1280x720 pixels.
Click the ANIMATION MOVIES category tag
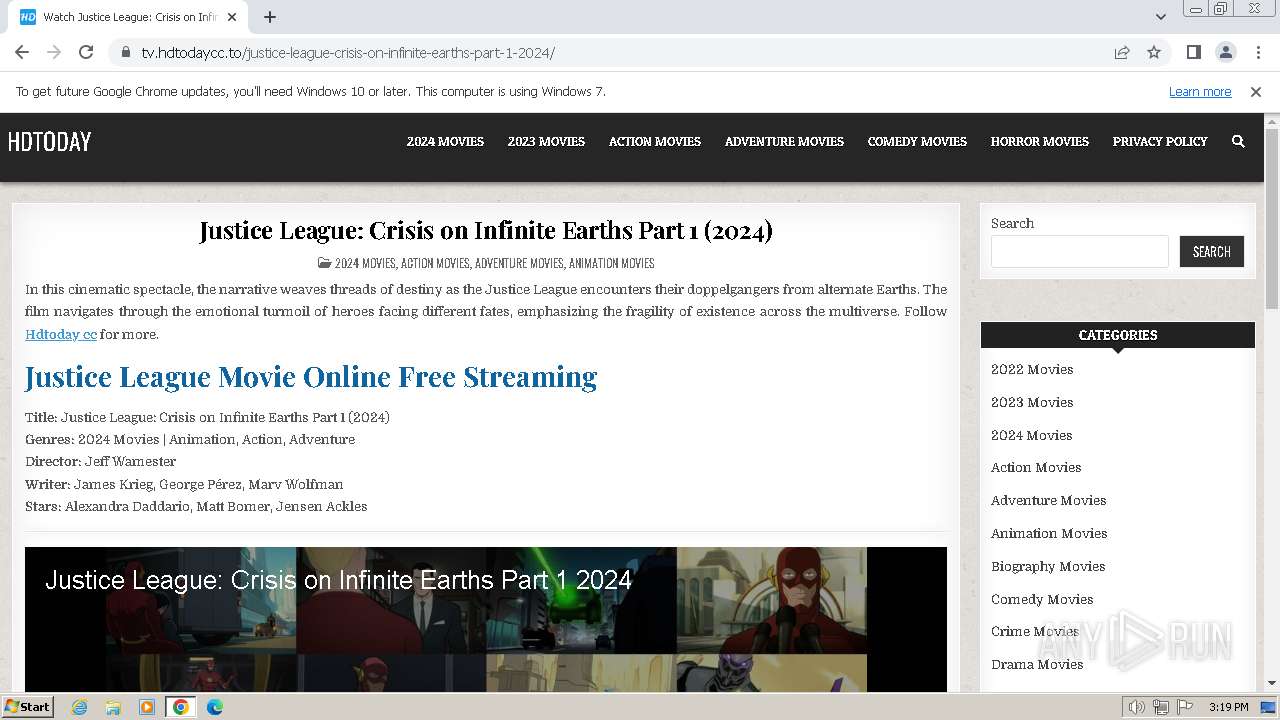(x=612, y=263)
